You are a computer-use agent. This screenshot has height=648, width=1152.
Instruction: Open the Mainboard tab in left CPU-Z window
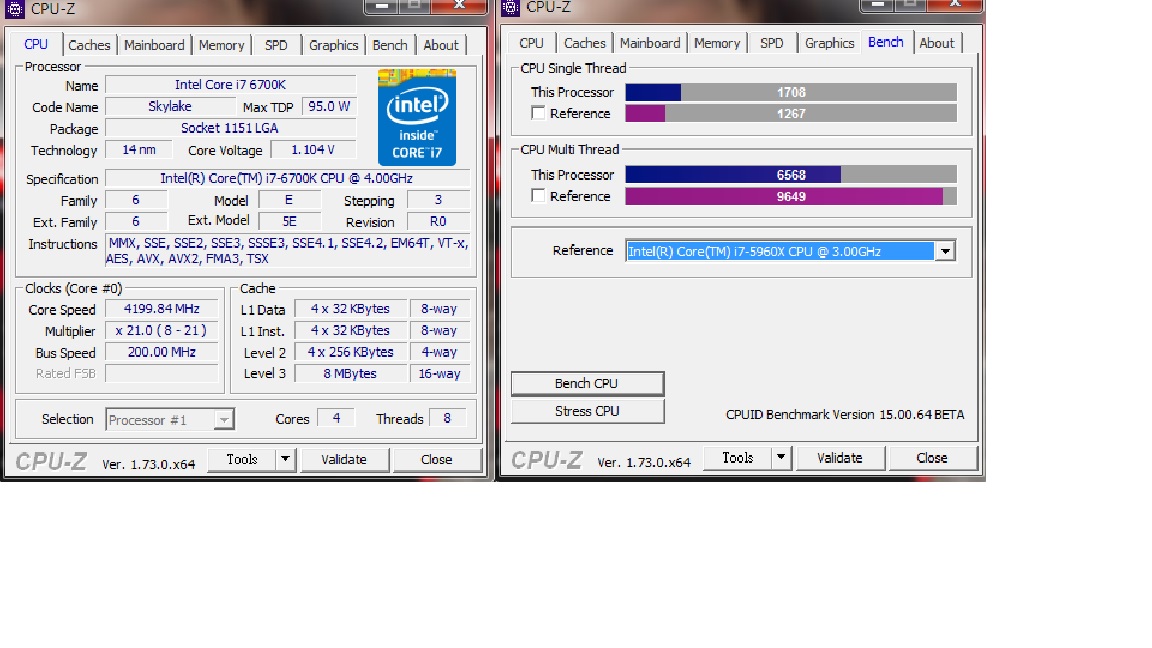click(x=154, y=45)
